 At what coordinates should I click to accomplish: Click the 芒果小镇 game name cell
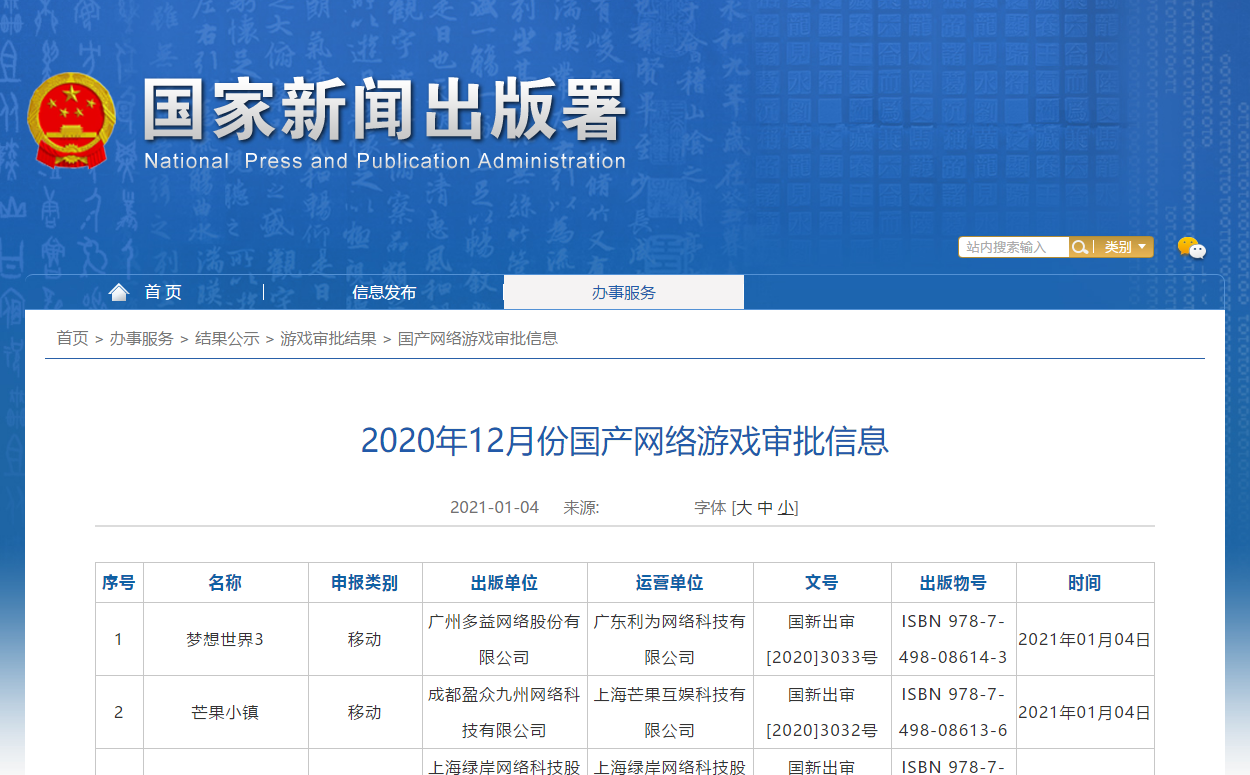225,712
